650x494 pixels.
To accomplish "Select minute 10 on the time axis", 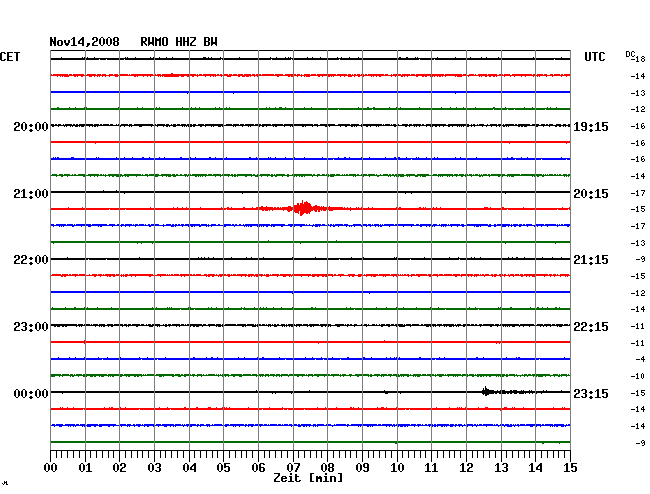I will (x=397, y=467).
